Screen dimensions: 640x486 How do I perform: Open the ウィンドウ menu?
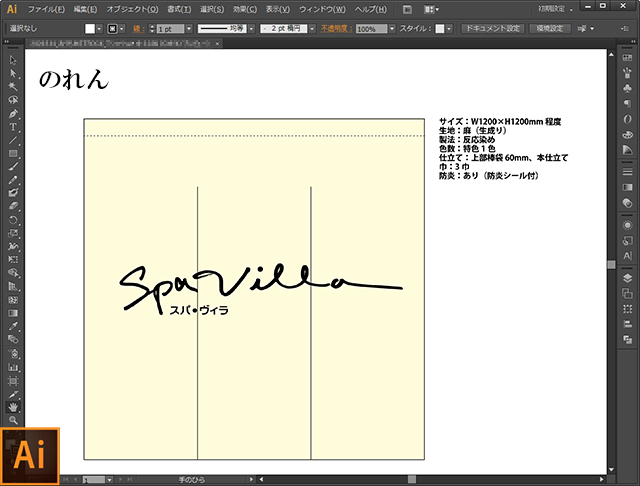tap(322, 9)
